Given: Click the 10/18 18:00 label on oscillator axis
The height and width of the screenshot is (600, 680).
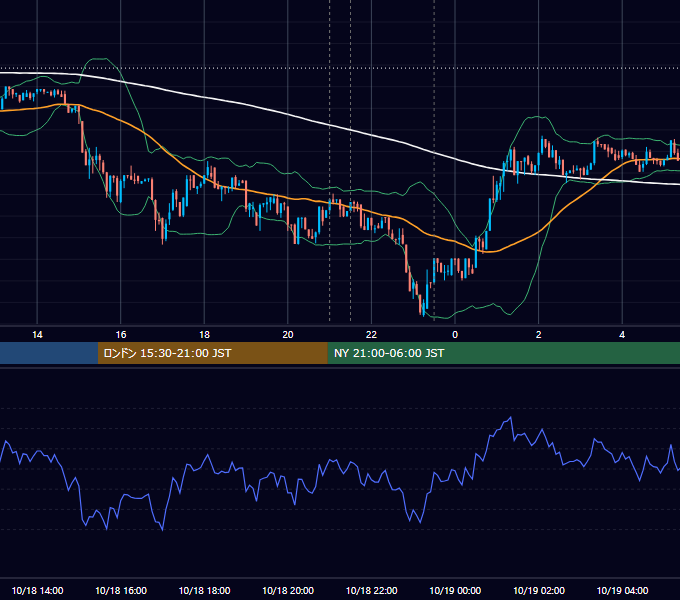Looking at the screenshot, I should (x=204, y=590).
